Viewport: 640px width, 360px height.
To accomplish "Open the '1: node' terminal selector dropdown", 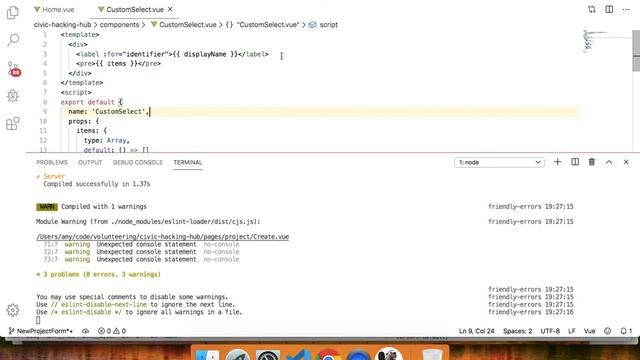I will coord(499,162).
